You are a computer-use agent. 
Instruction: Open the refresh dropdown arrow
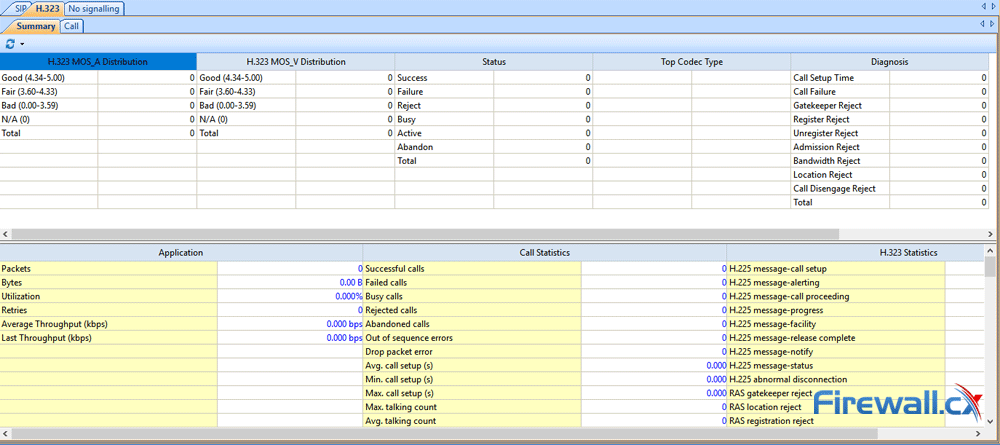tap(22, 45)
